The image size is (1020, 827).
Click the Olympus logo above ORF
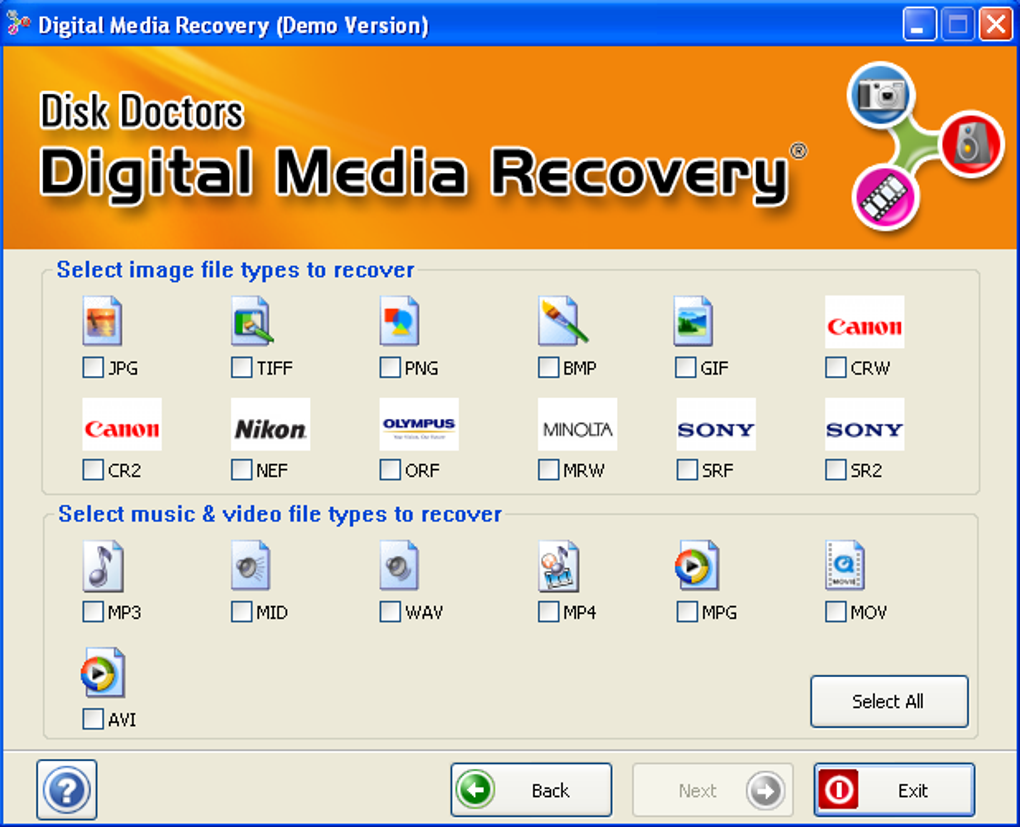tap(419, 424)
